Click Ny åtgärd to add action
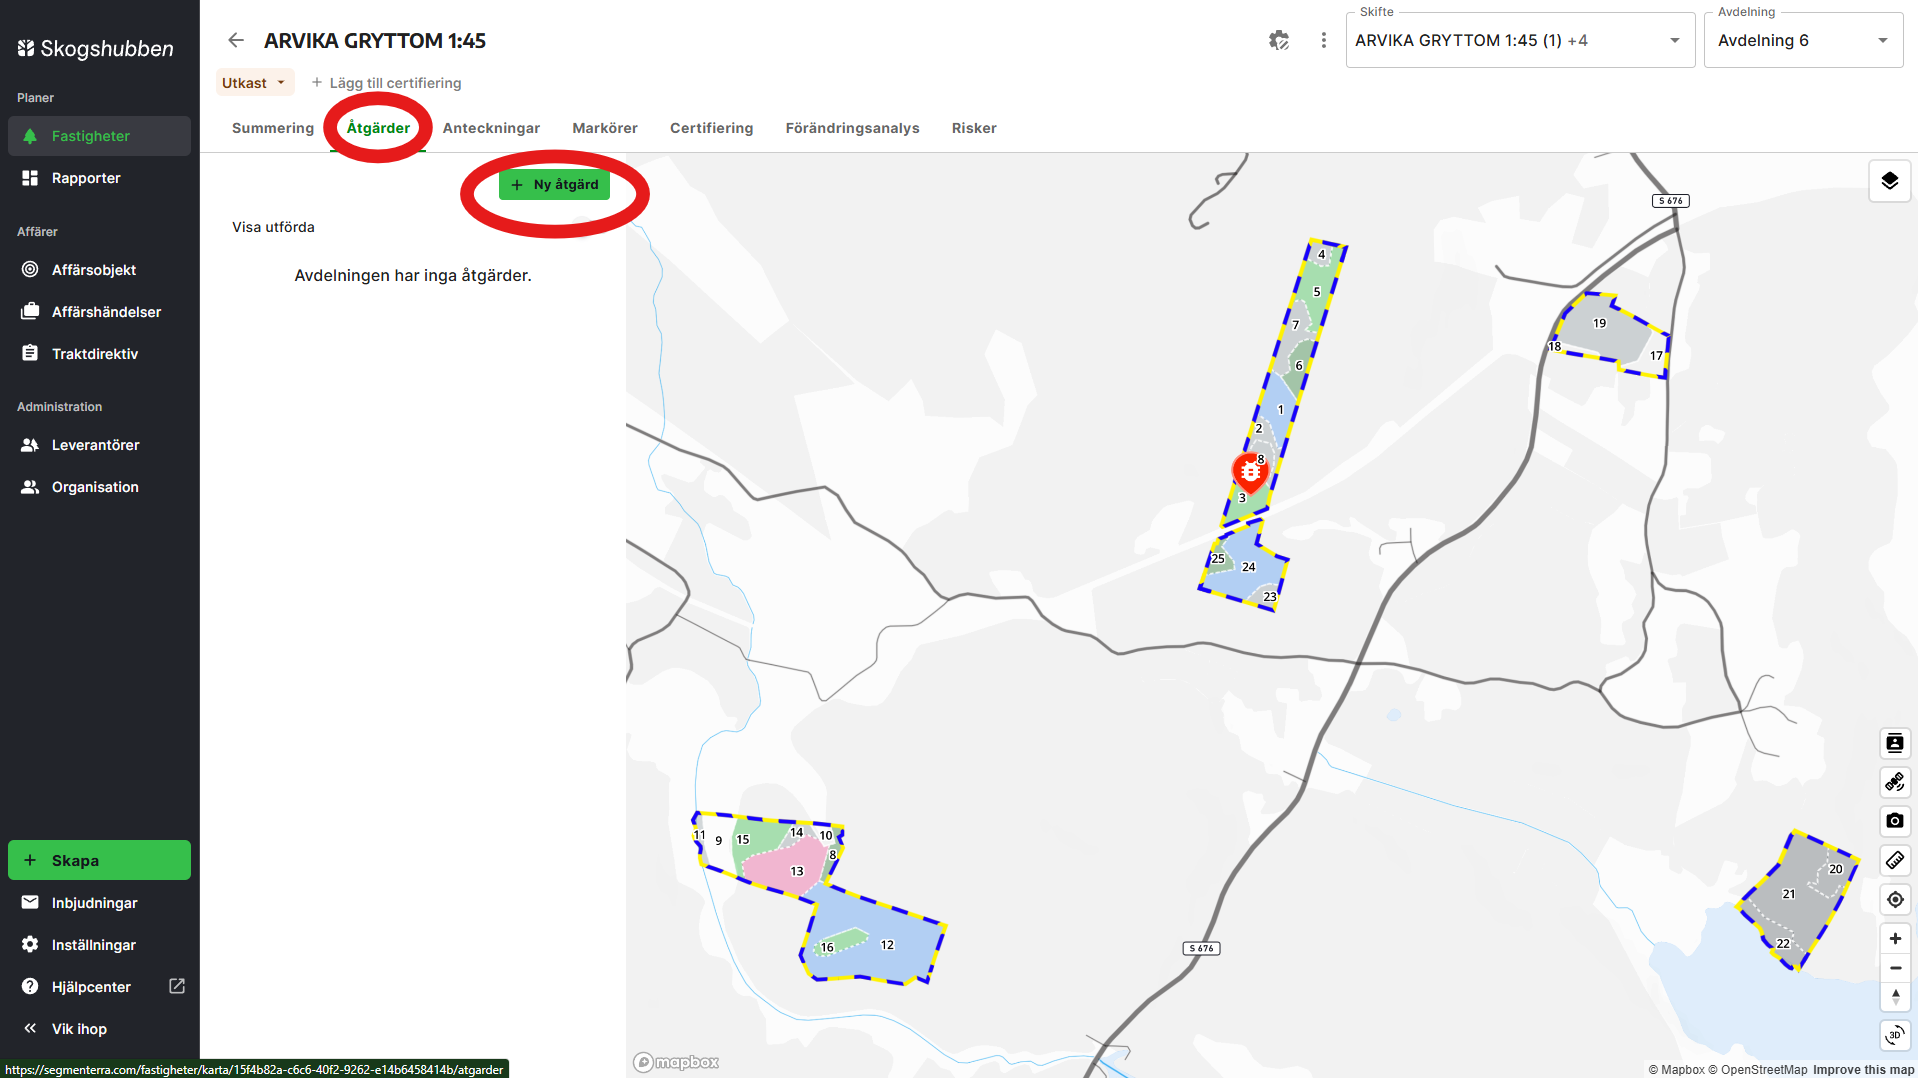Viewport: 1918px width, 1078px height. [554, 185]
